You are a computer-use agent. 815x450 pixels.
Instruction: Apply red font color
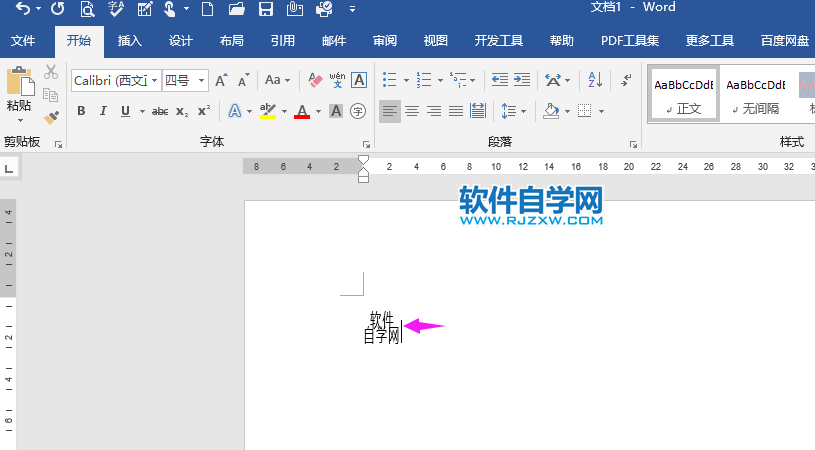pos(302,111)
